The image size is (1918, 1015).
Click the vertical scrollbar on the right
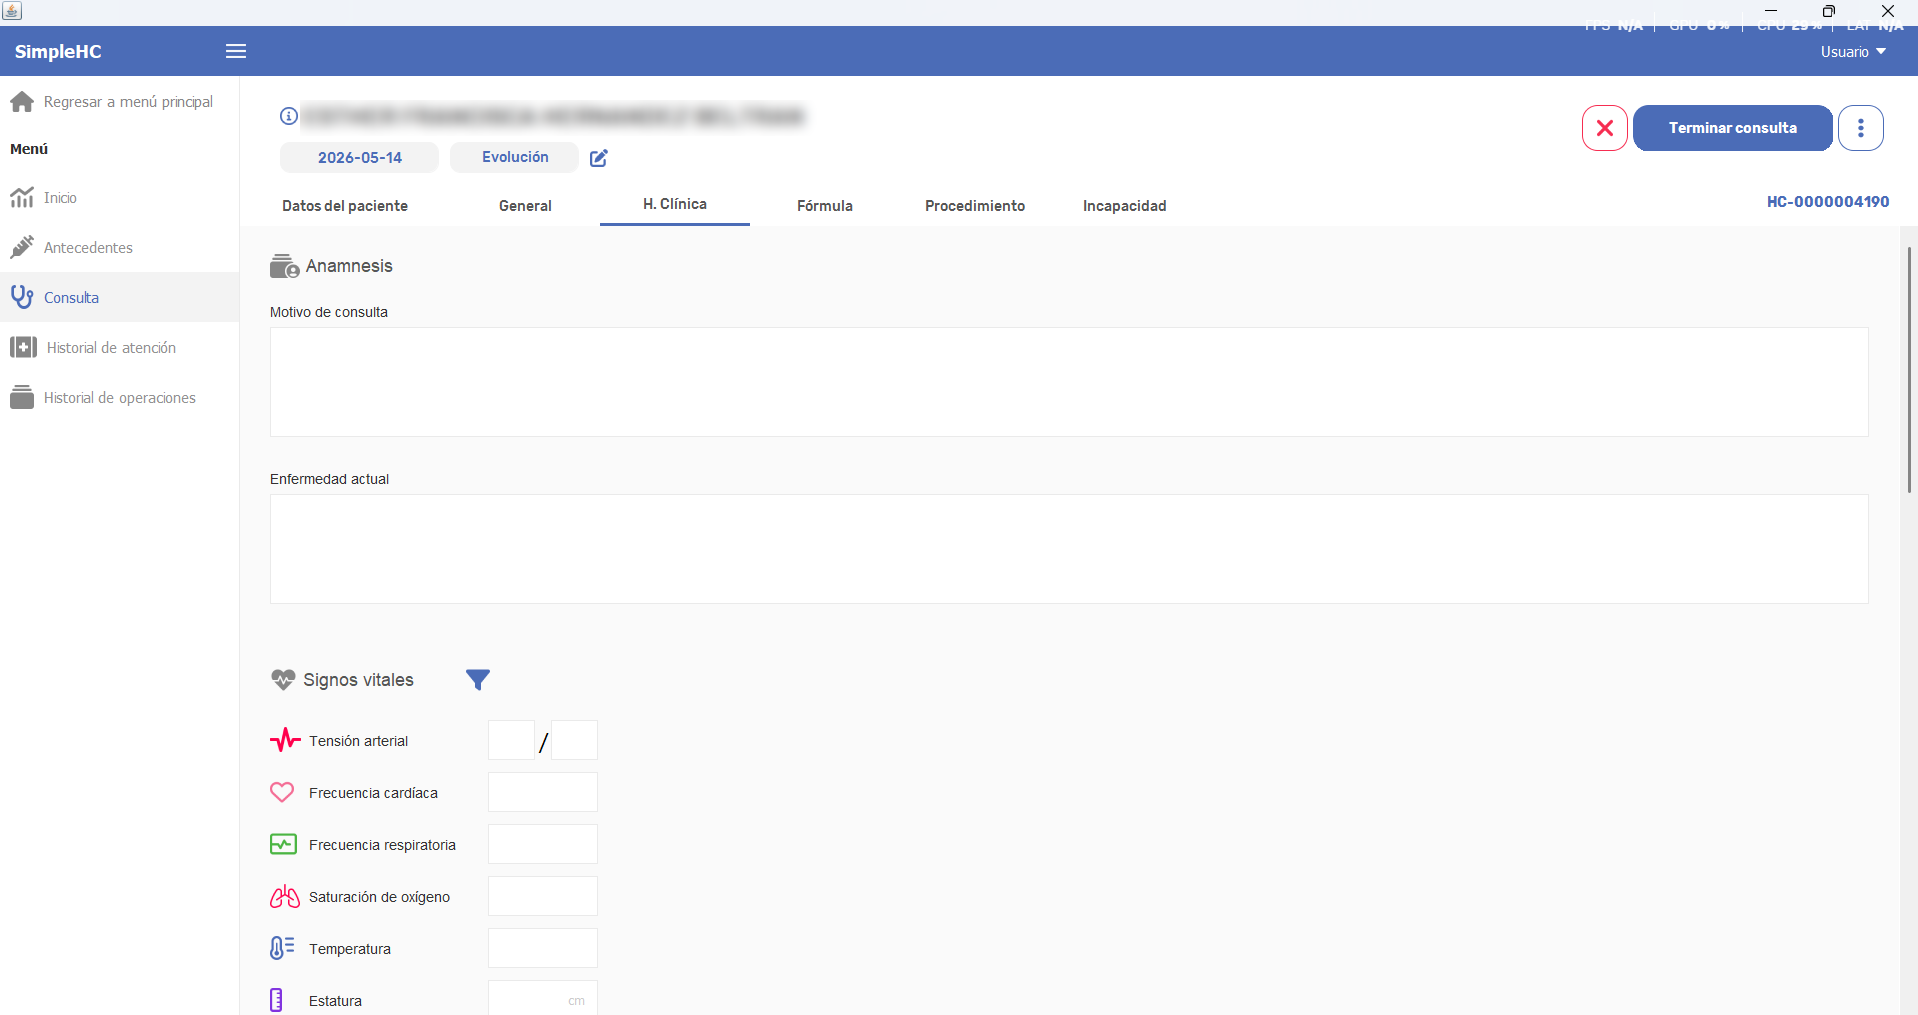point(1909,369)
